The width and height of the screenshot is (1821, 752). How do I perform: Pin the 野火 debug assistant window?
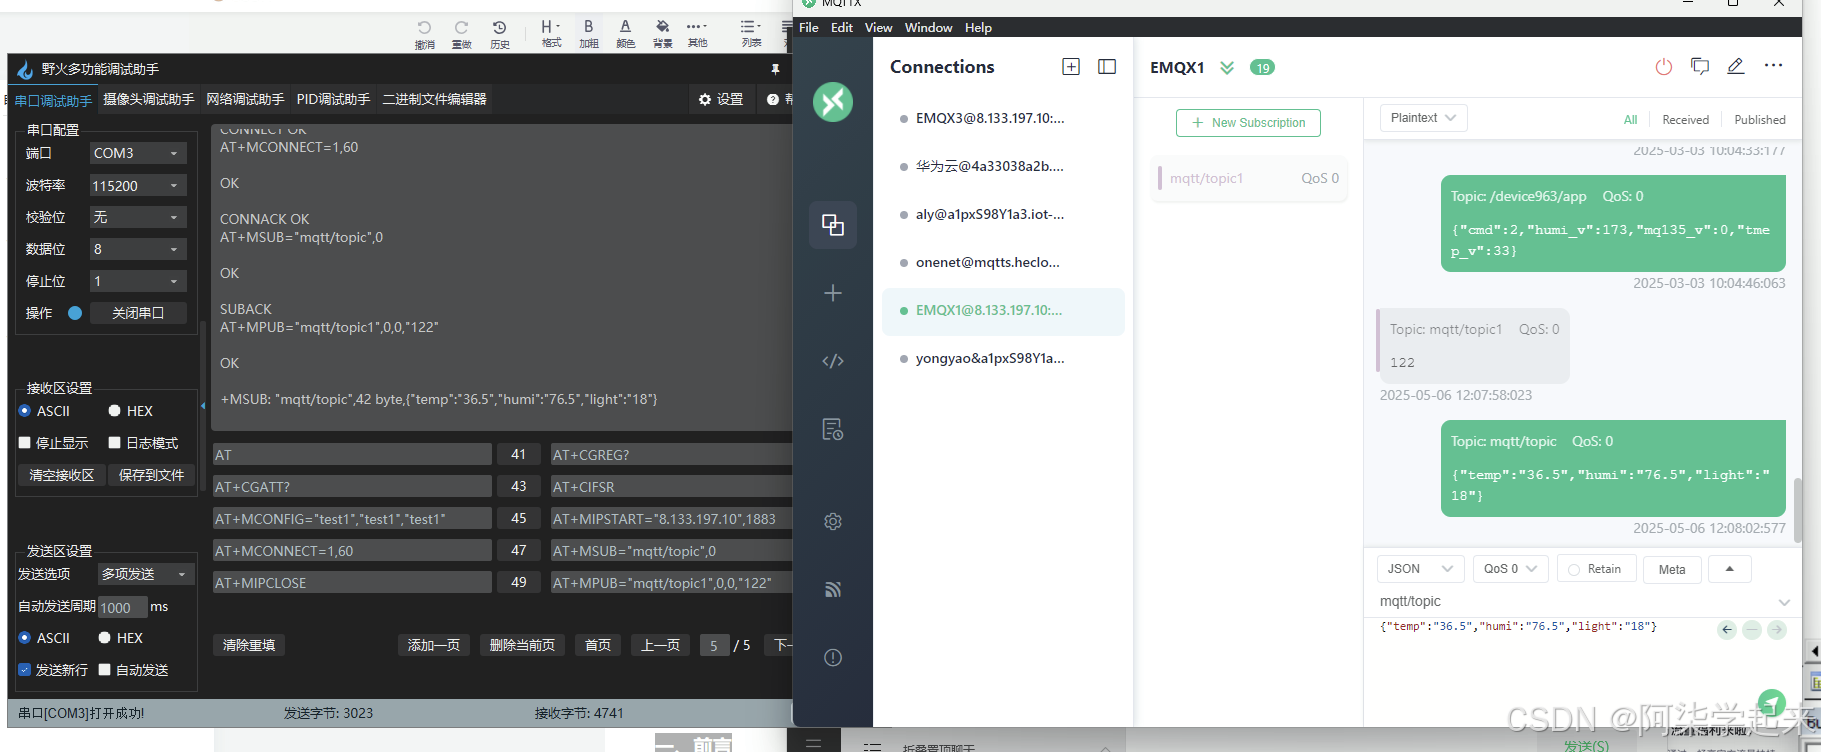(x=775, y=69)
